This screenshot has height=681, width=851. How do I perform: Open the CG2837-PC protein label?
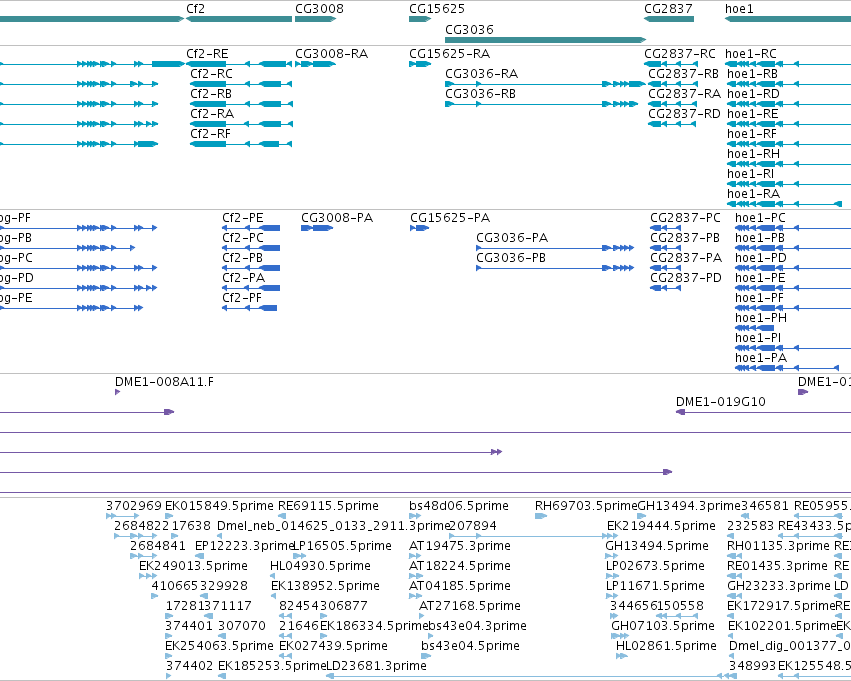pos(685,218)
